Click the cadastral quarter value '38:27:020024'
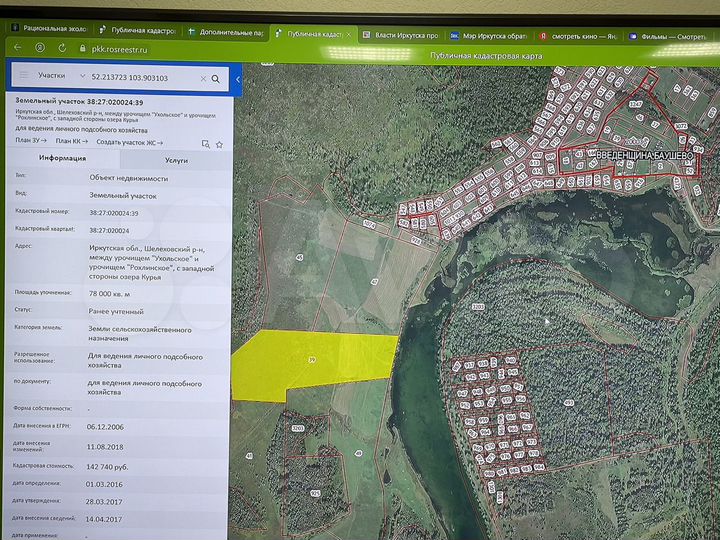The width and height of the screenshot is (720, 540). (109, 231)
